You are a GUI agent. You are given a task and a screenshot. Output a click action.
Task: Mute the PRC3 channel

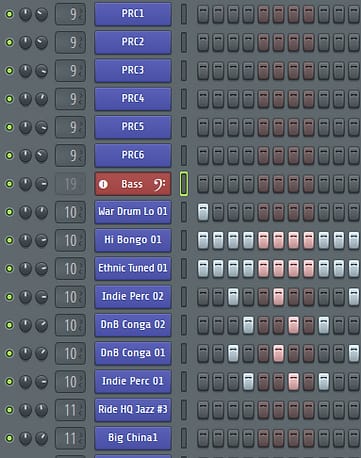tap(10, 71)
